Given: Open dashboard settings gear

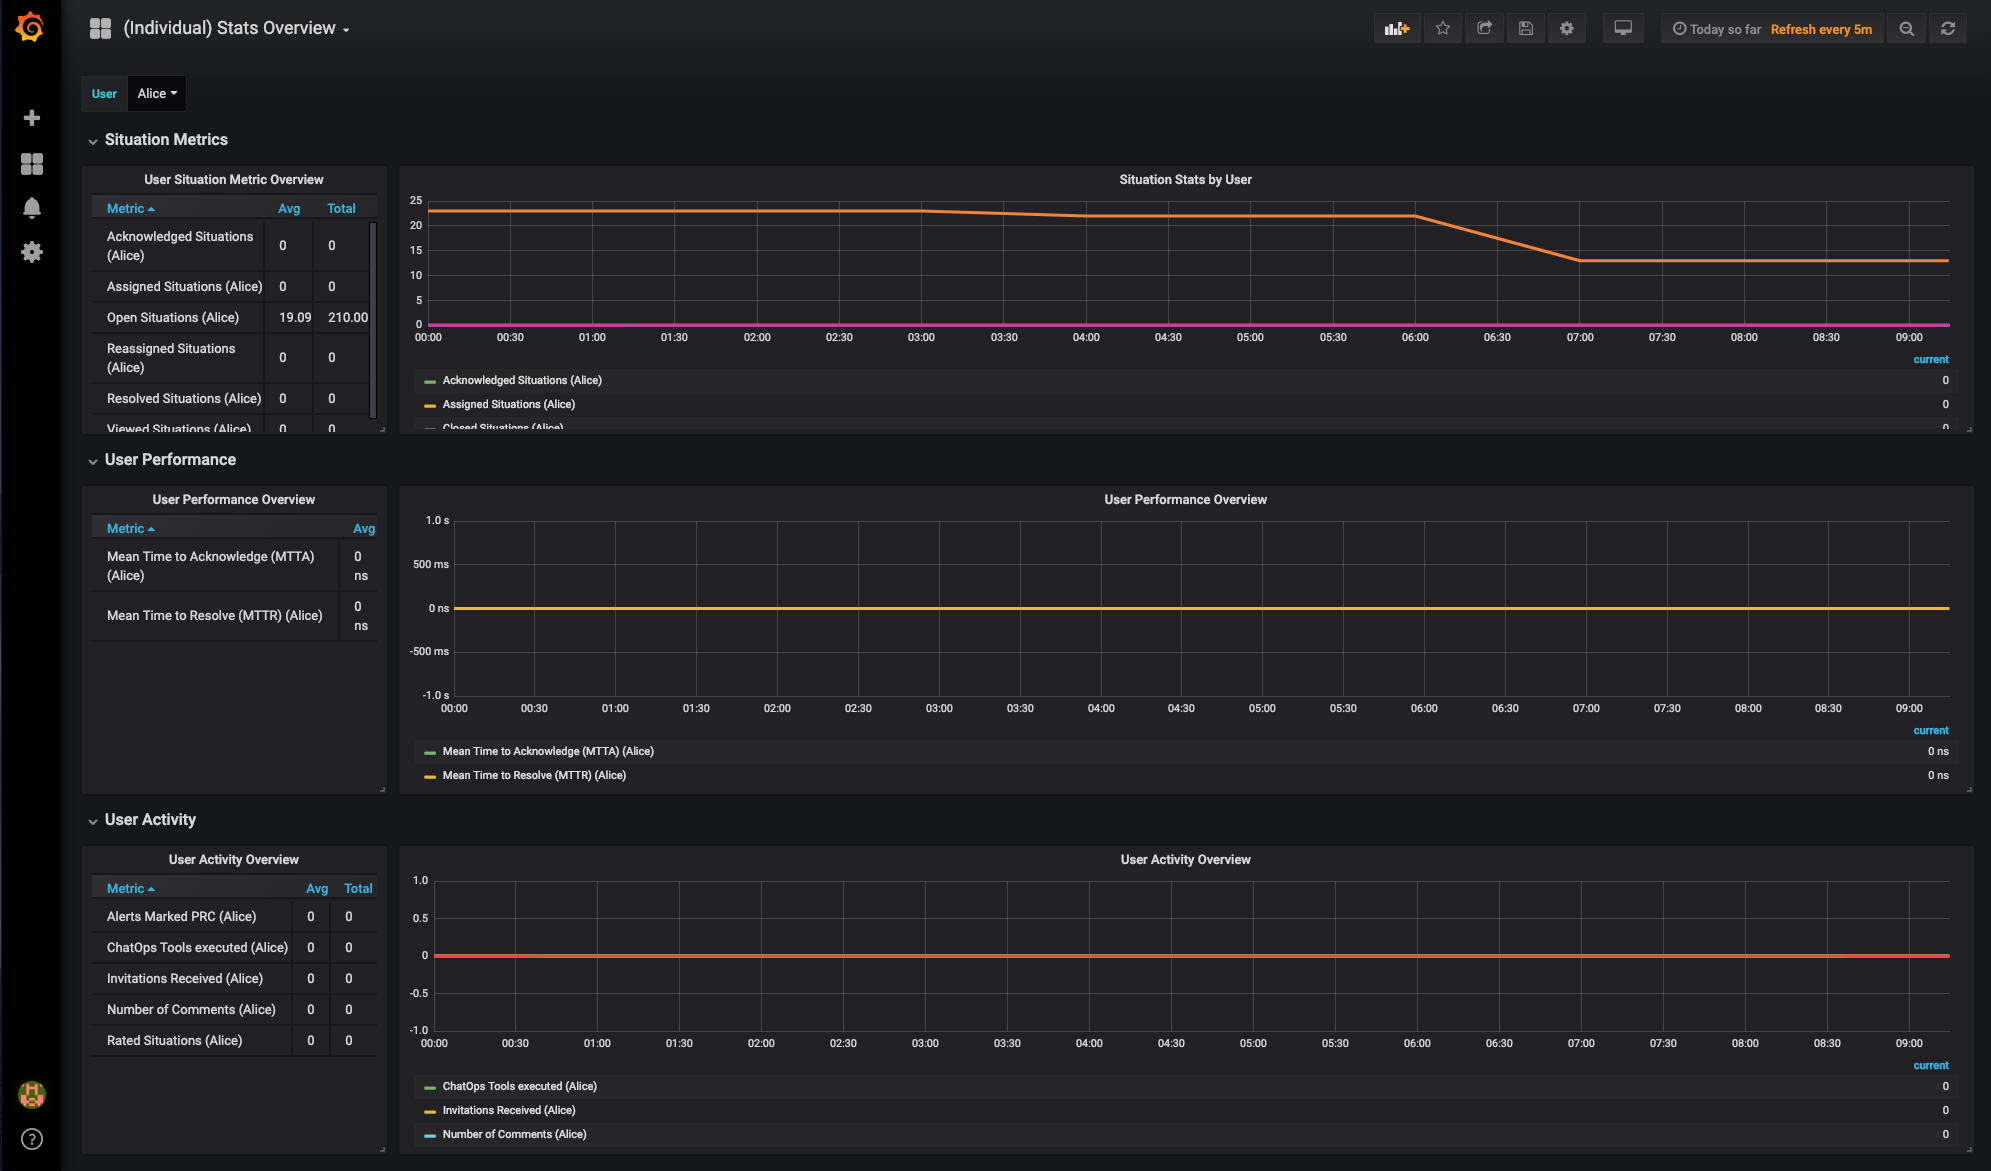Looking at the screenshot, I should click(x=1567, y=28).
